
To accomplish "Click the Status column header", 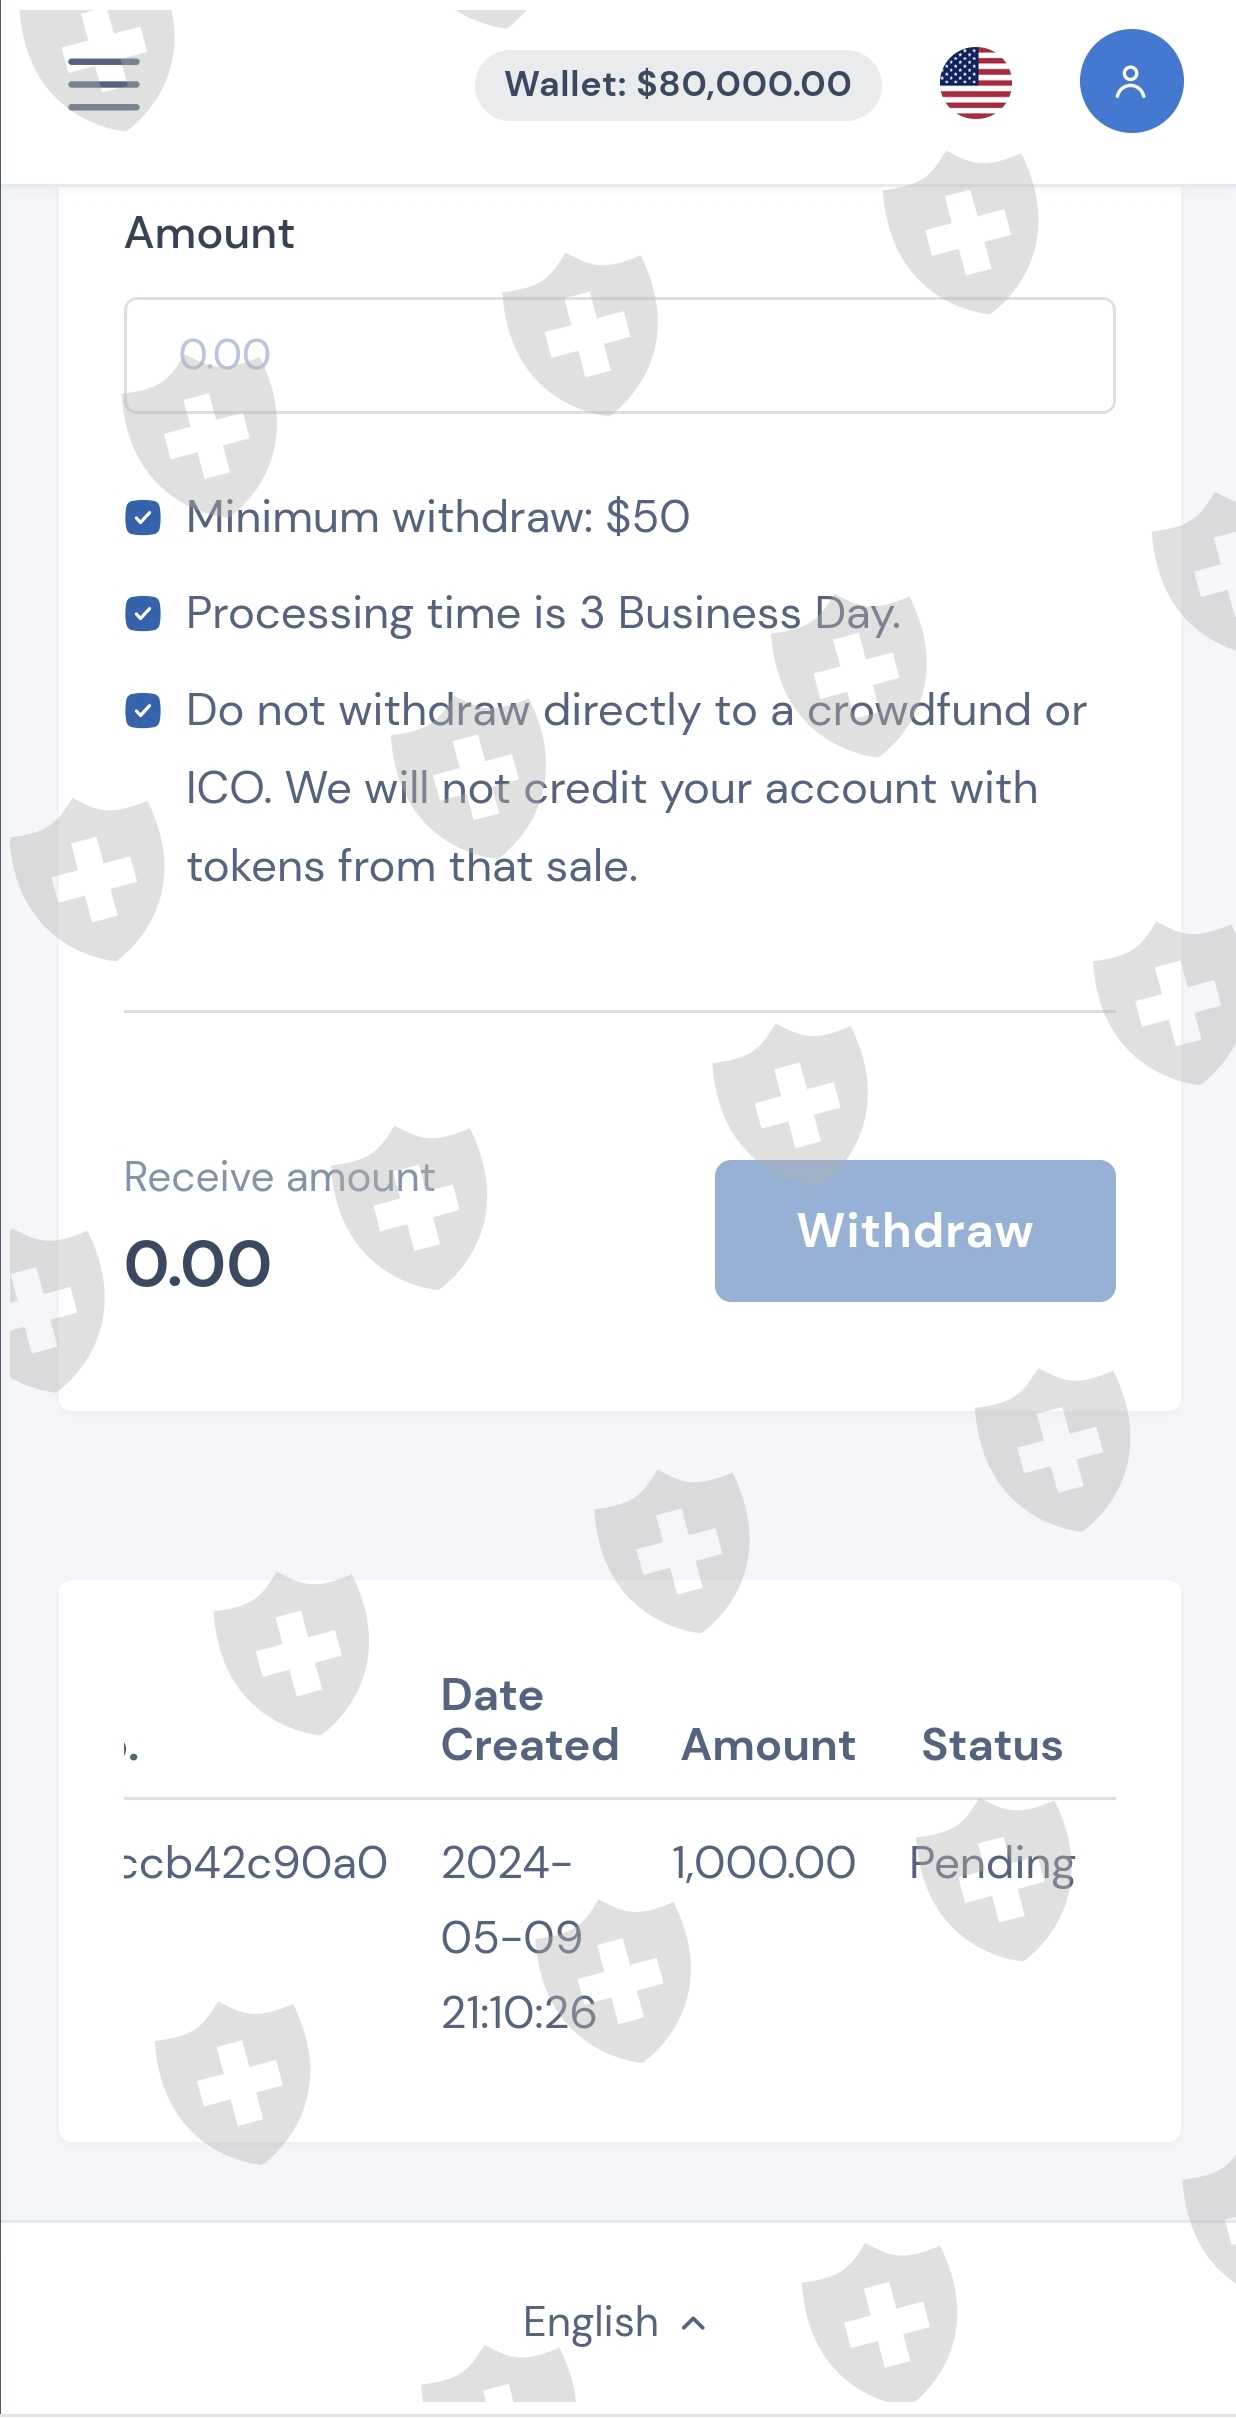I will point(991,1745).
